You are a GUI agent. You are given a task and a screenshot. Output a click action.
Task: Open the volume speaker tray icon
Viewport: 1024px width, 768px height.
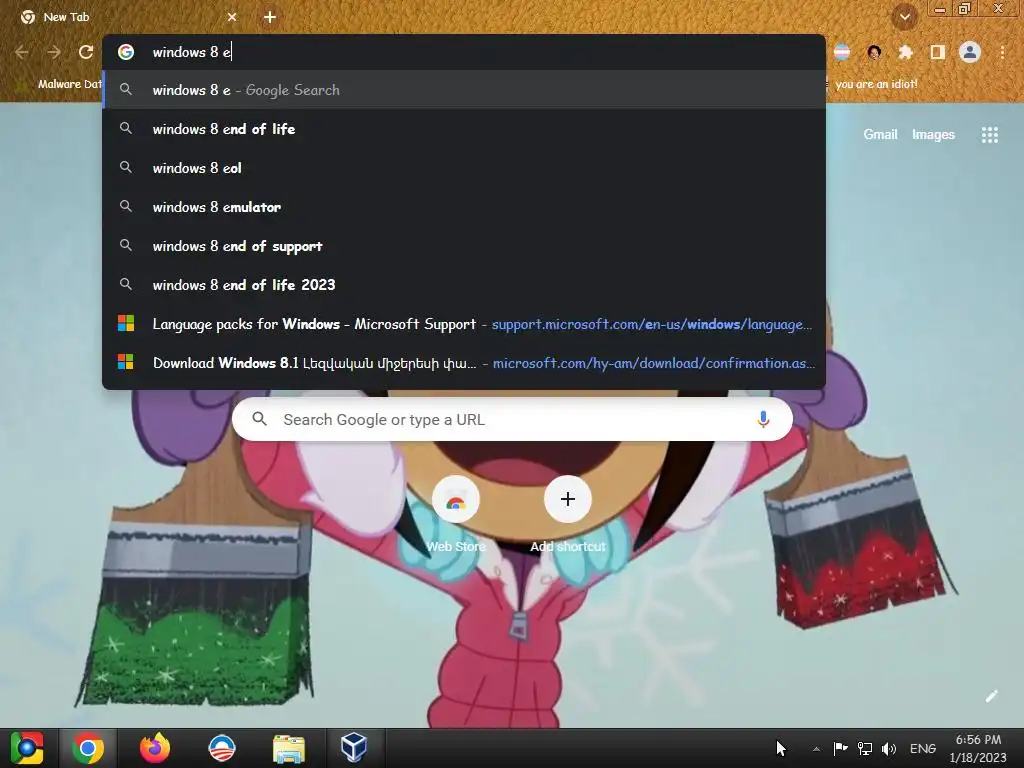(x=888, y=748)
